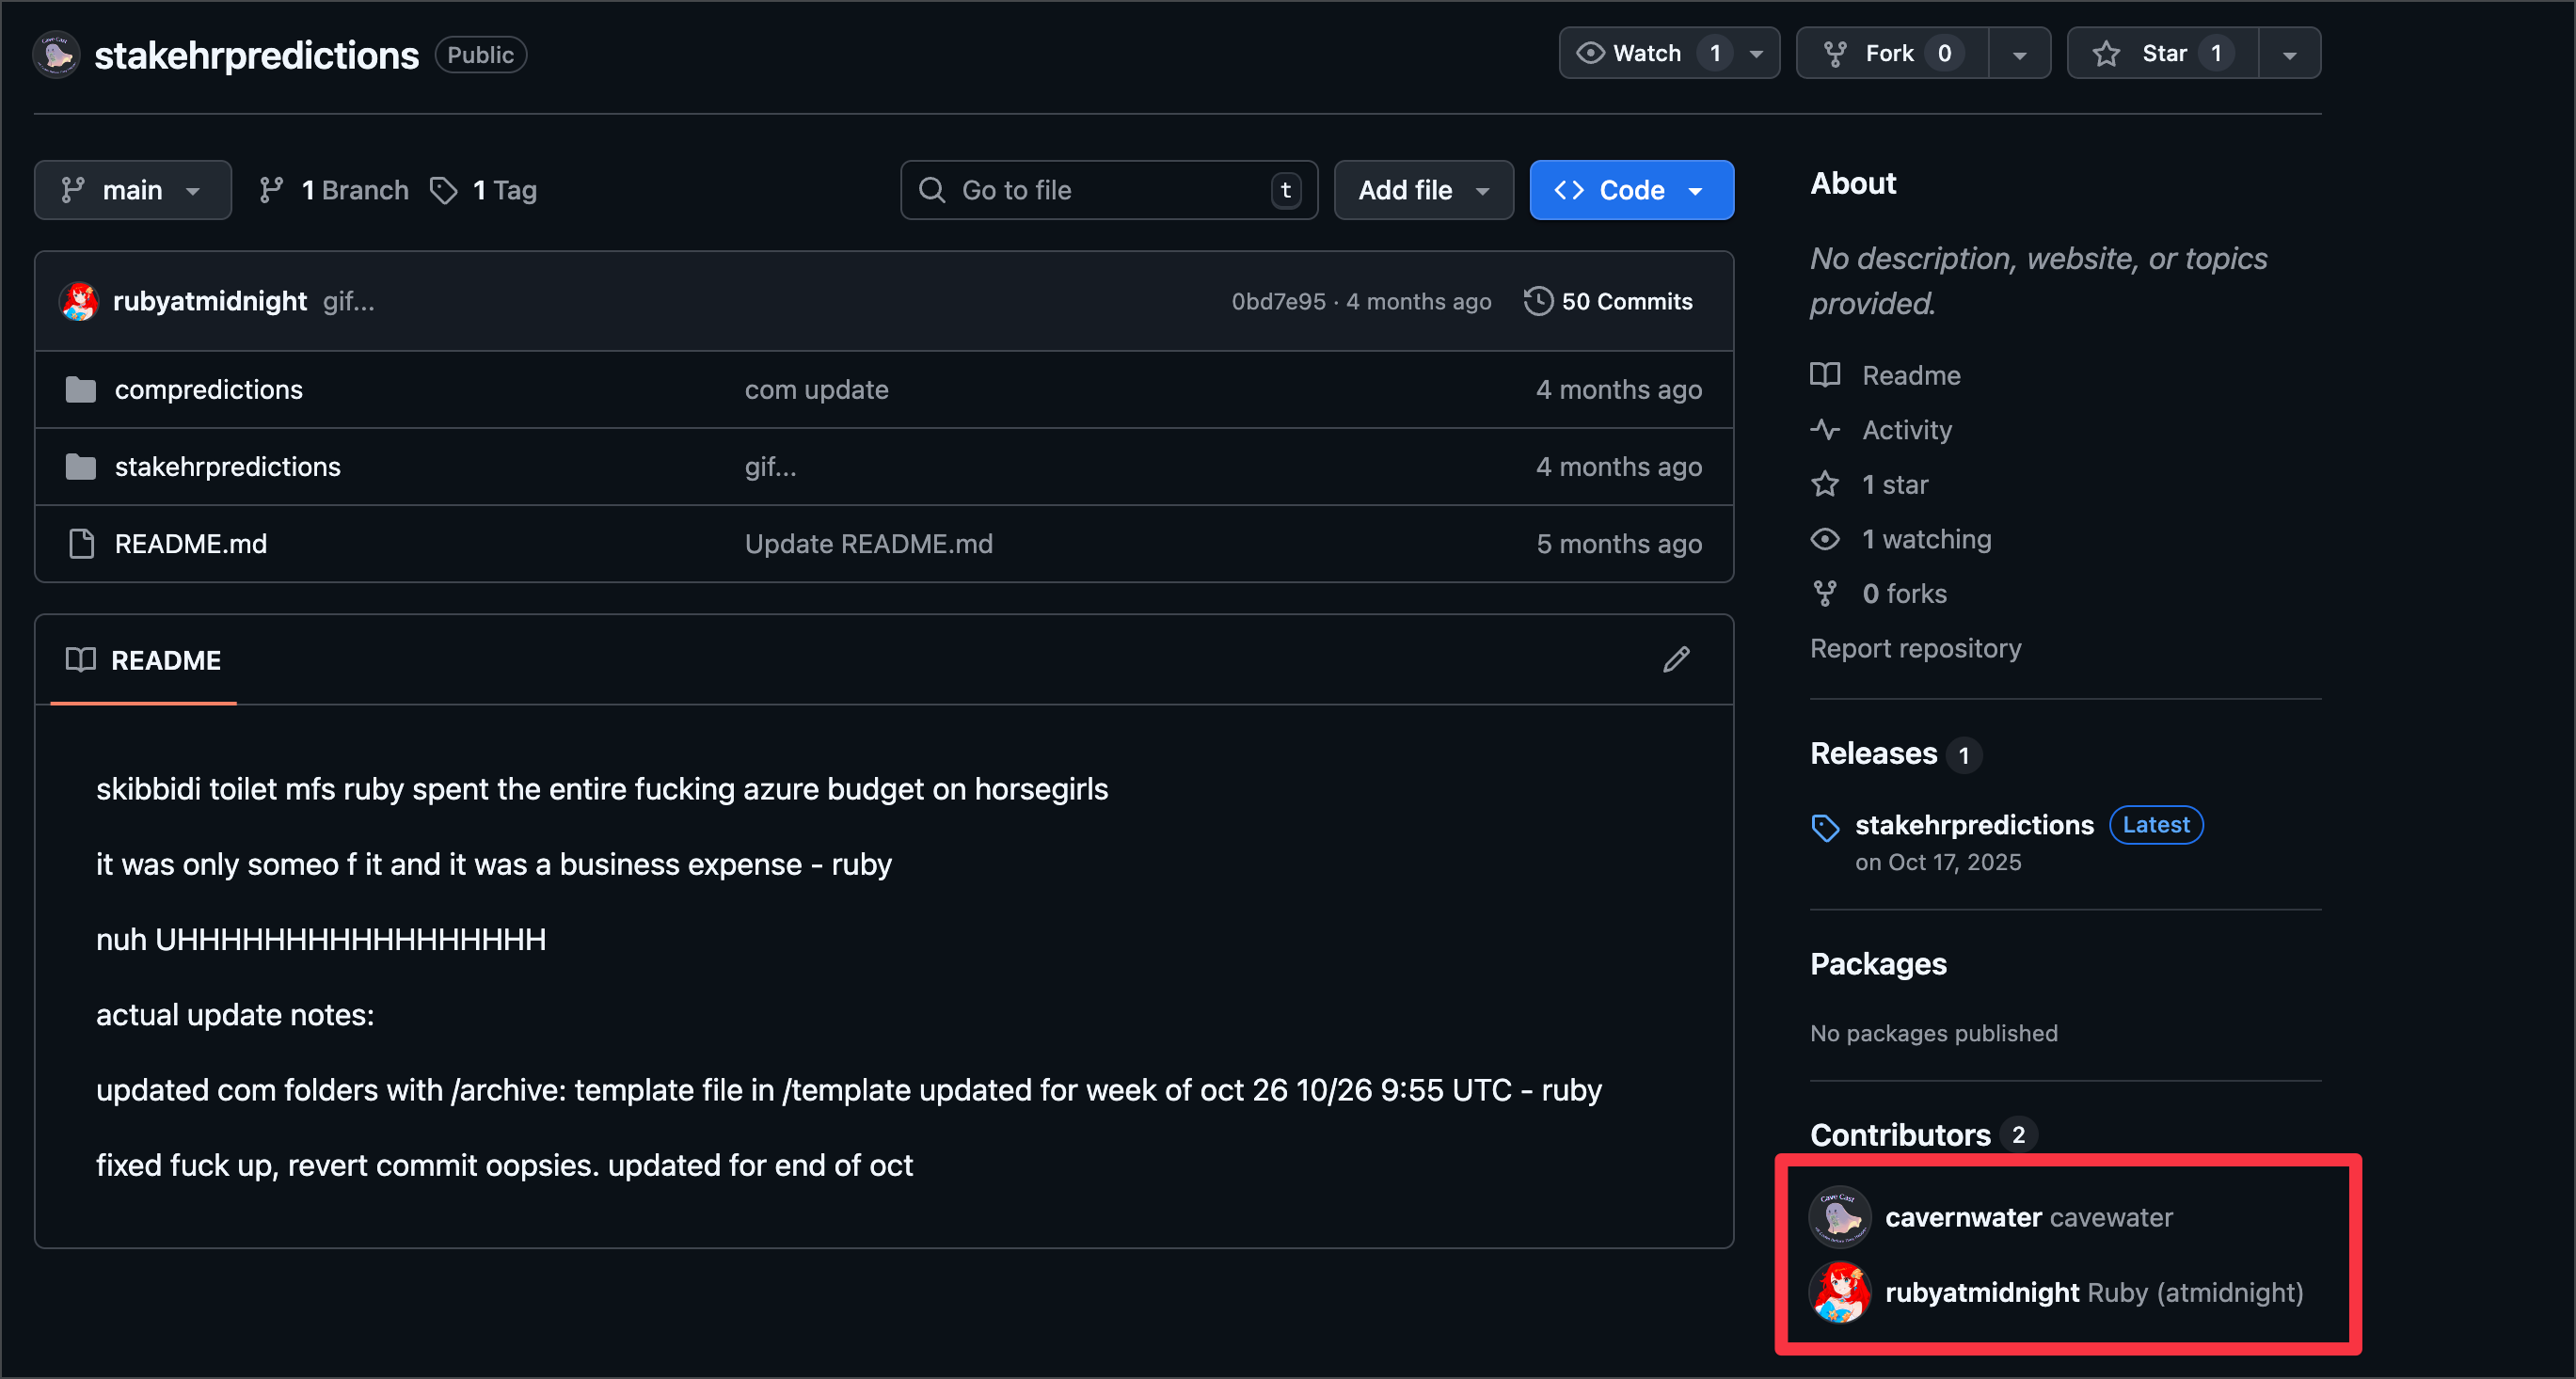Toggle Watch for repository notifications
The height and width of the screenshot is (1379, 2576).
1646,53
